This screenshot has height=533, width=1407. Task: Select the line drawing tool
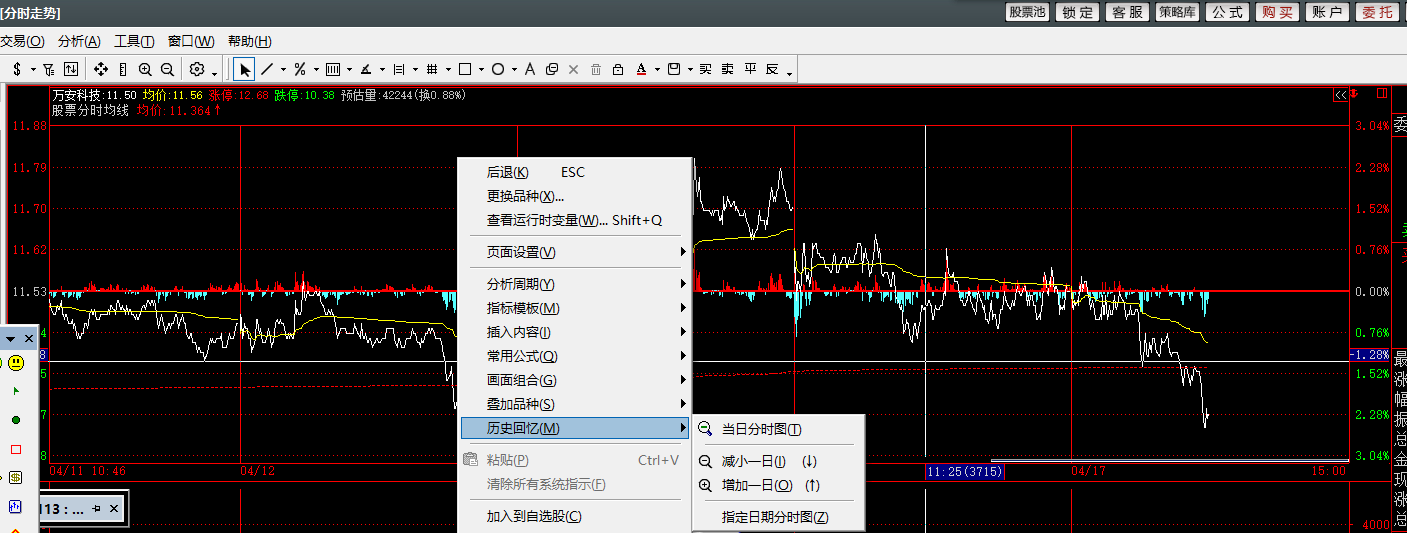click(x=267, y=69)
